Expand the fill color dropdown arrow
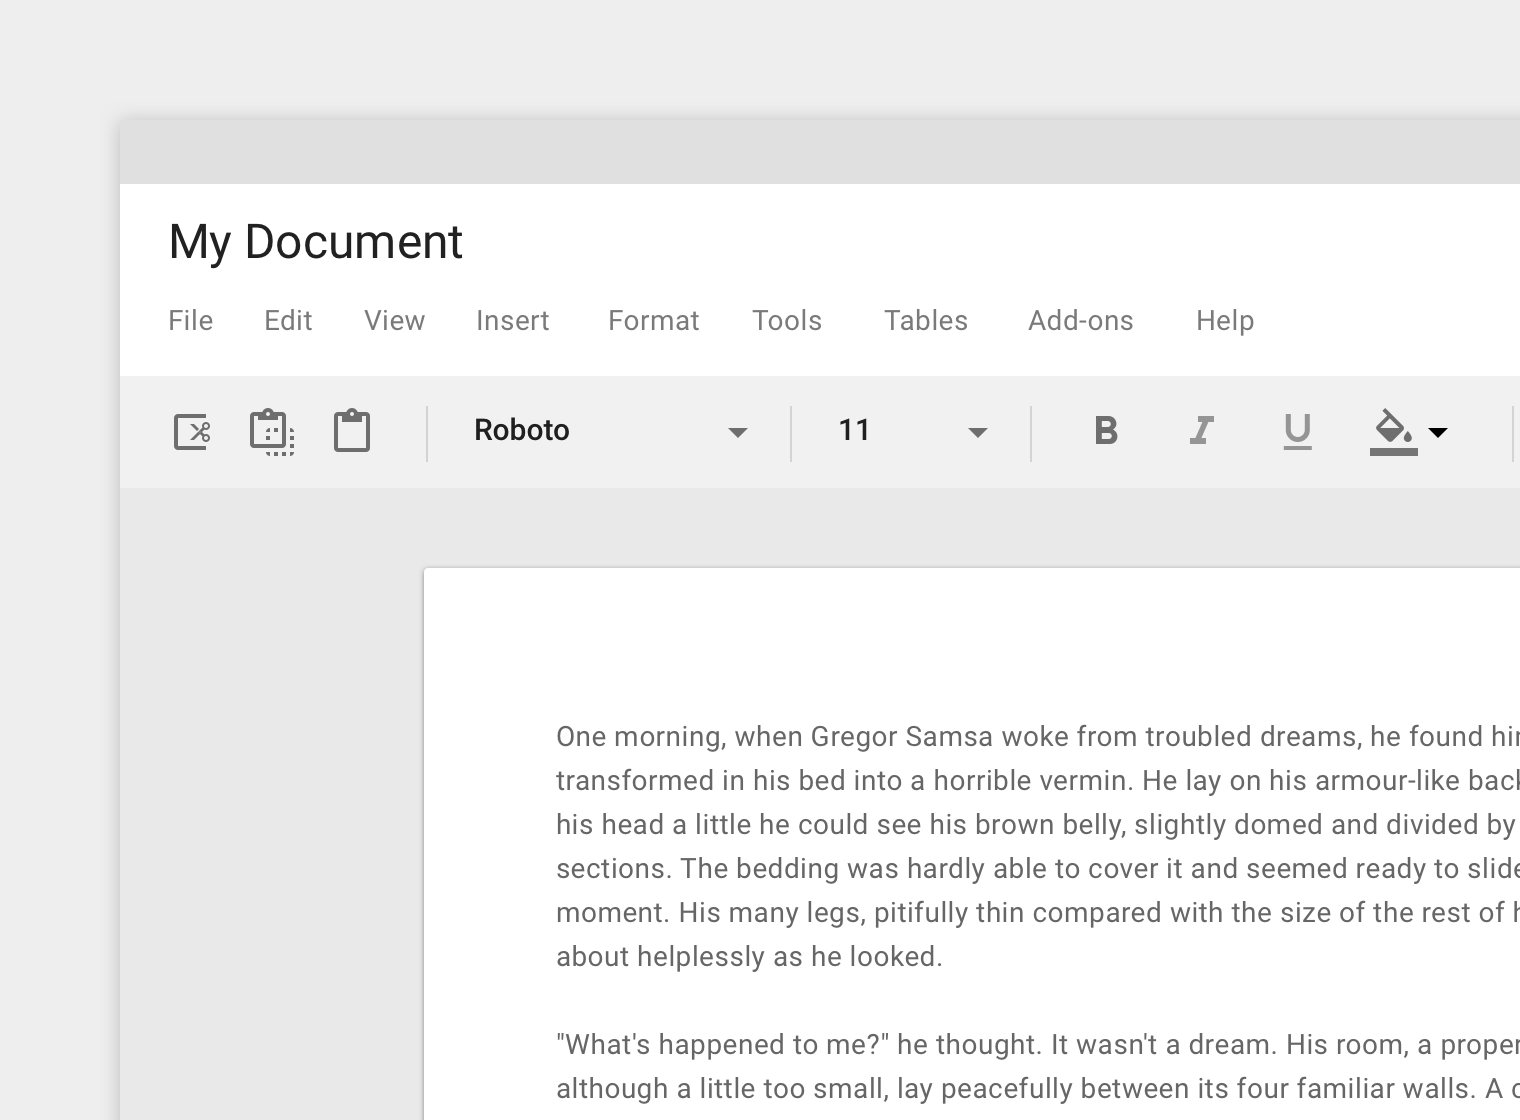 click(1438, 432)
